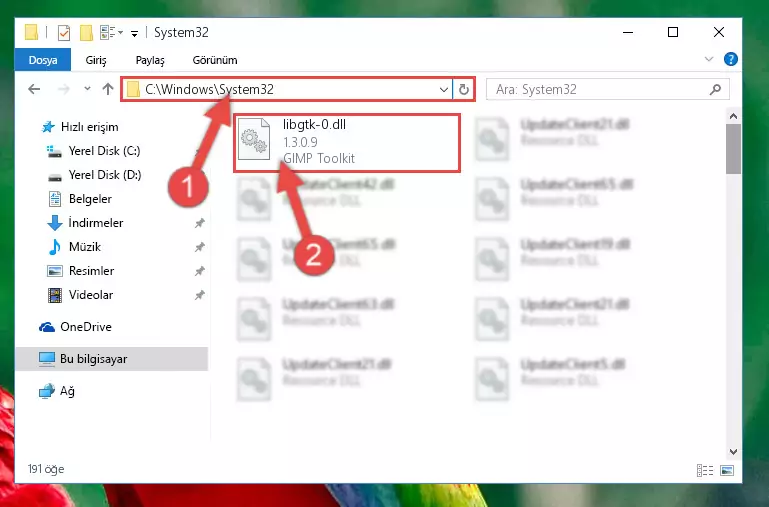Open the Customize Quick Access Toolbar dropdown arrow
Viewport: 769px width, 507px height.
pos(134,33)
